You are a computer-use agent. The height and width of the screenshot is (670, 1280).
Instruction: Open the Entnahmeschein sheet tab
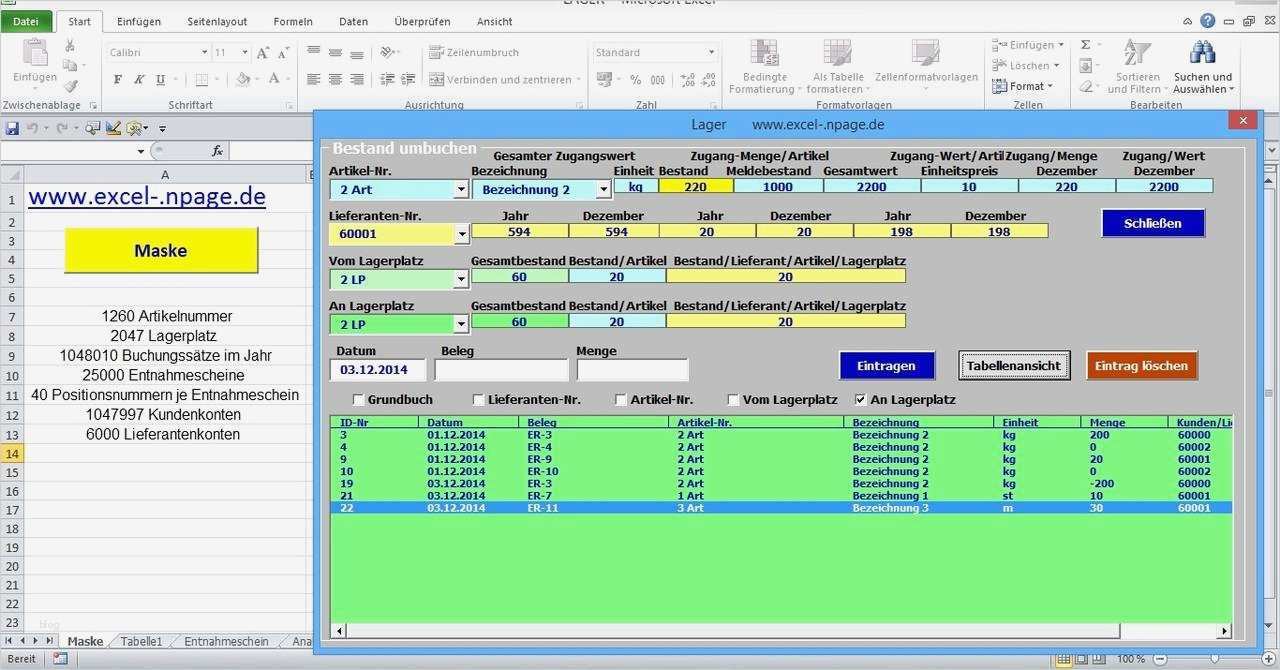coord(225,640)
